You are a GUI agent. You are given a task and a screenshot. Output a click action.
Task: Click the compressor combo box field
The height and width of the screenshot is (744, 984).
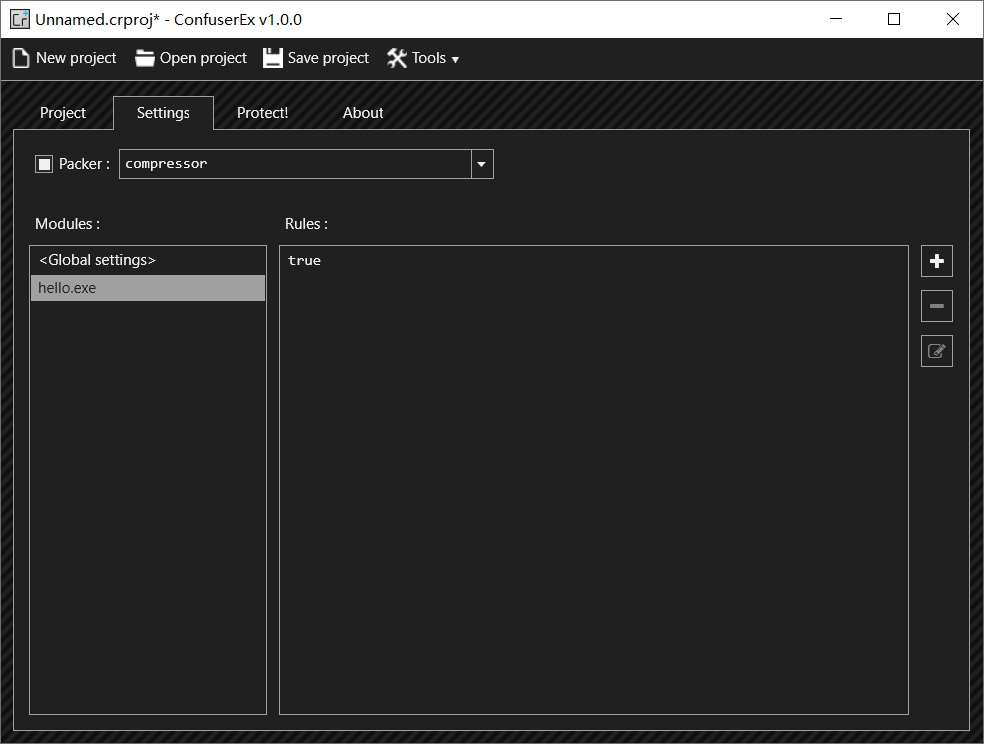click(306, 164)
